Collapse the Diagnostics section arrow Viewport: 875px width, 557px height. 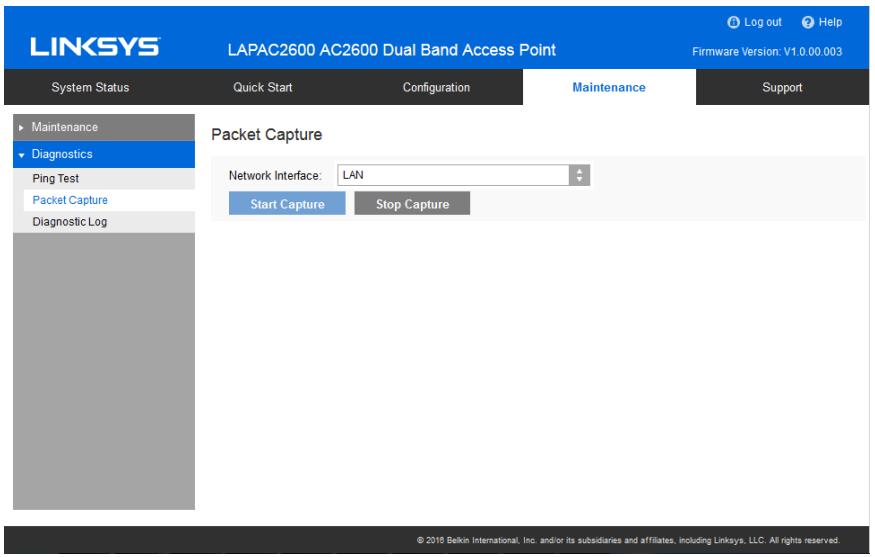pyautogui.click(x=21, y=155)
